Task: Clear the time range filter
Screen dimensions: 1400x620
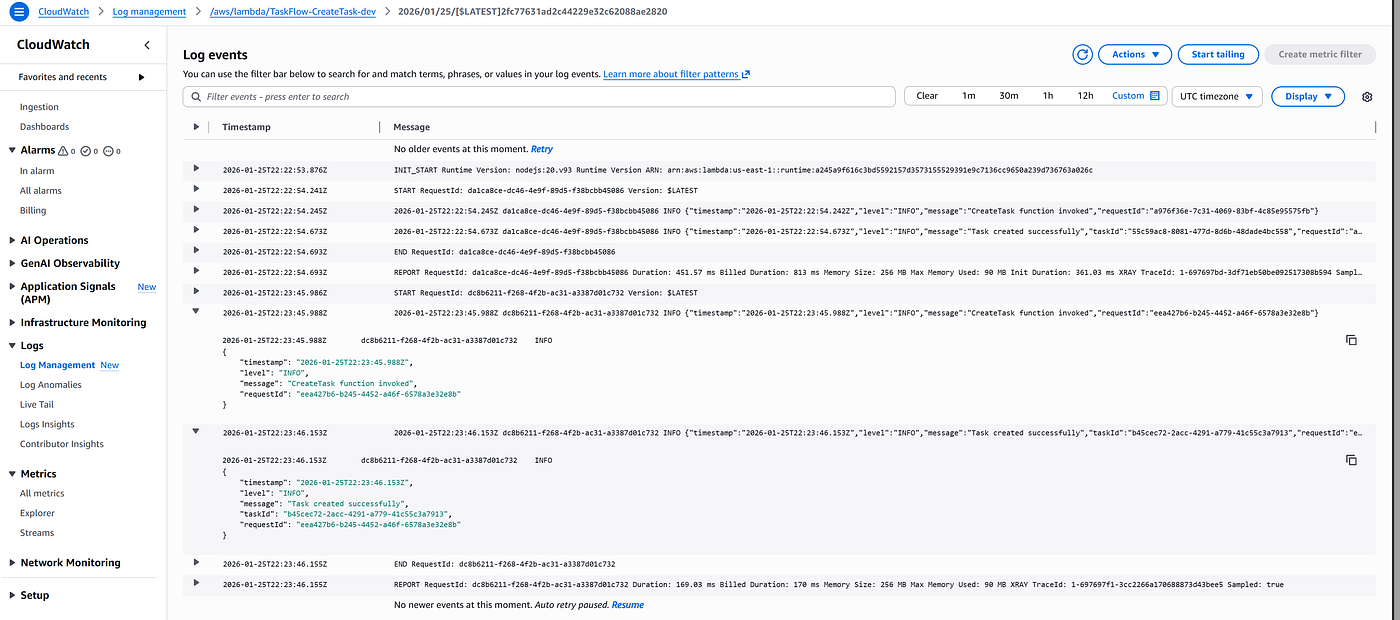Action: (927, 96)
